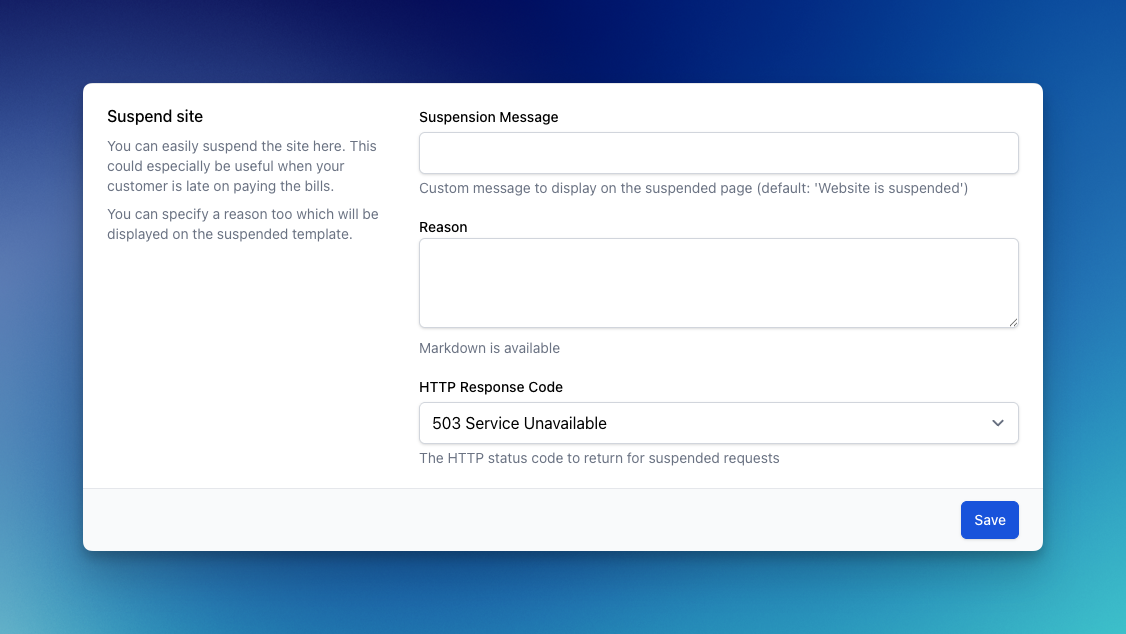Viewport: 1126px width, 634px height.
Task: Click the "HTTP Response Code" label
Action: [490, 387]
